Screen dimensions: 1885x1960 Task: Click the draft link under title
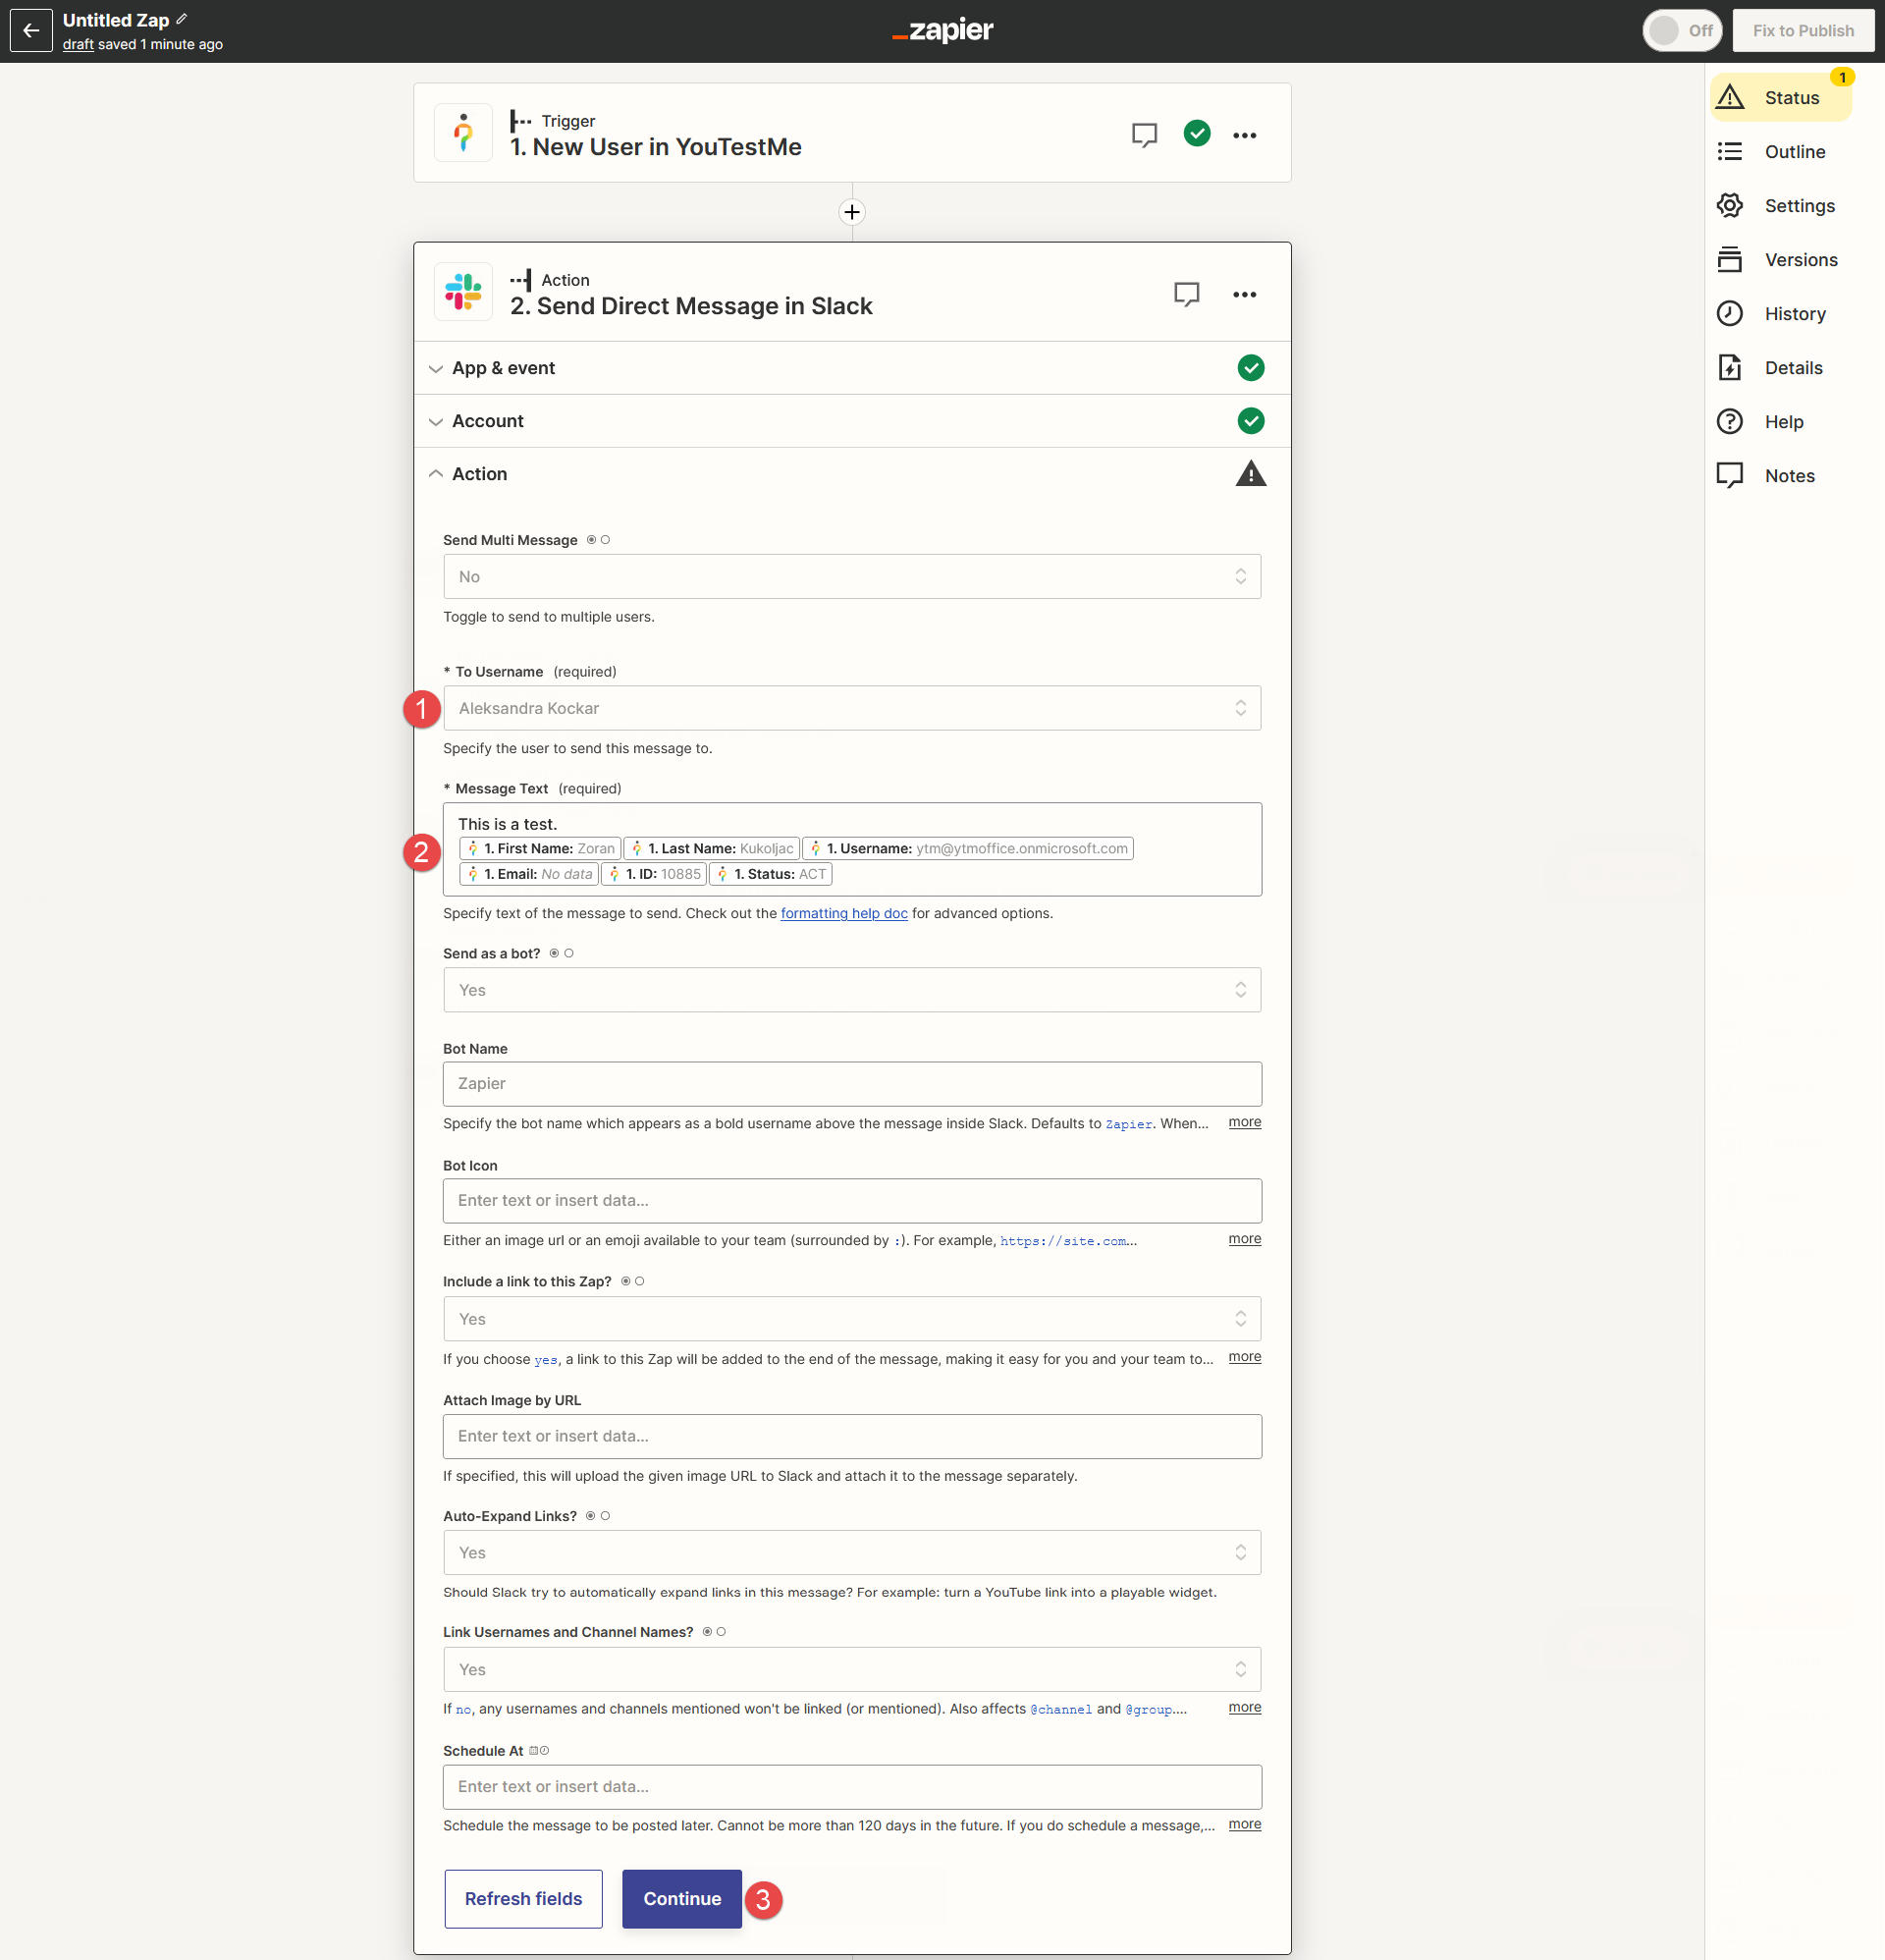[78, 44]
